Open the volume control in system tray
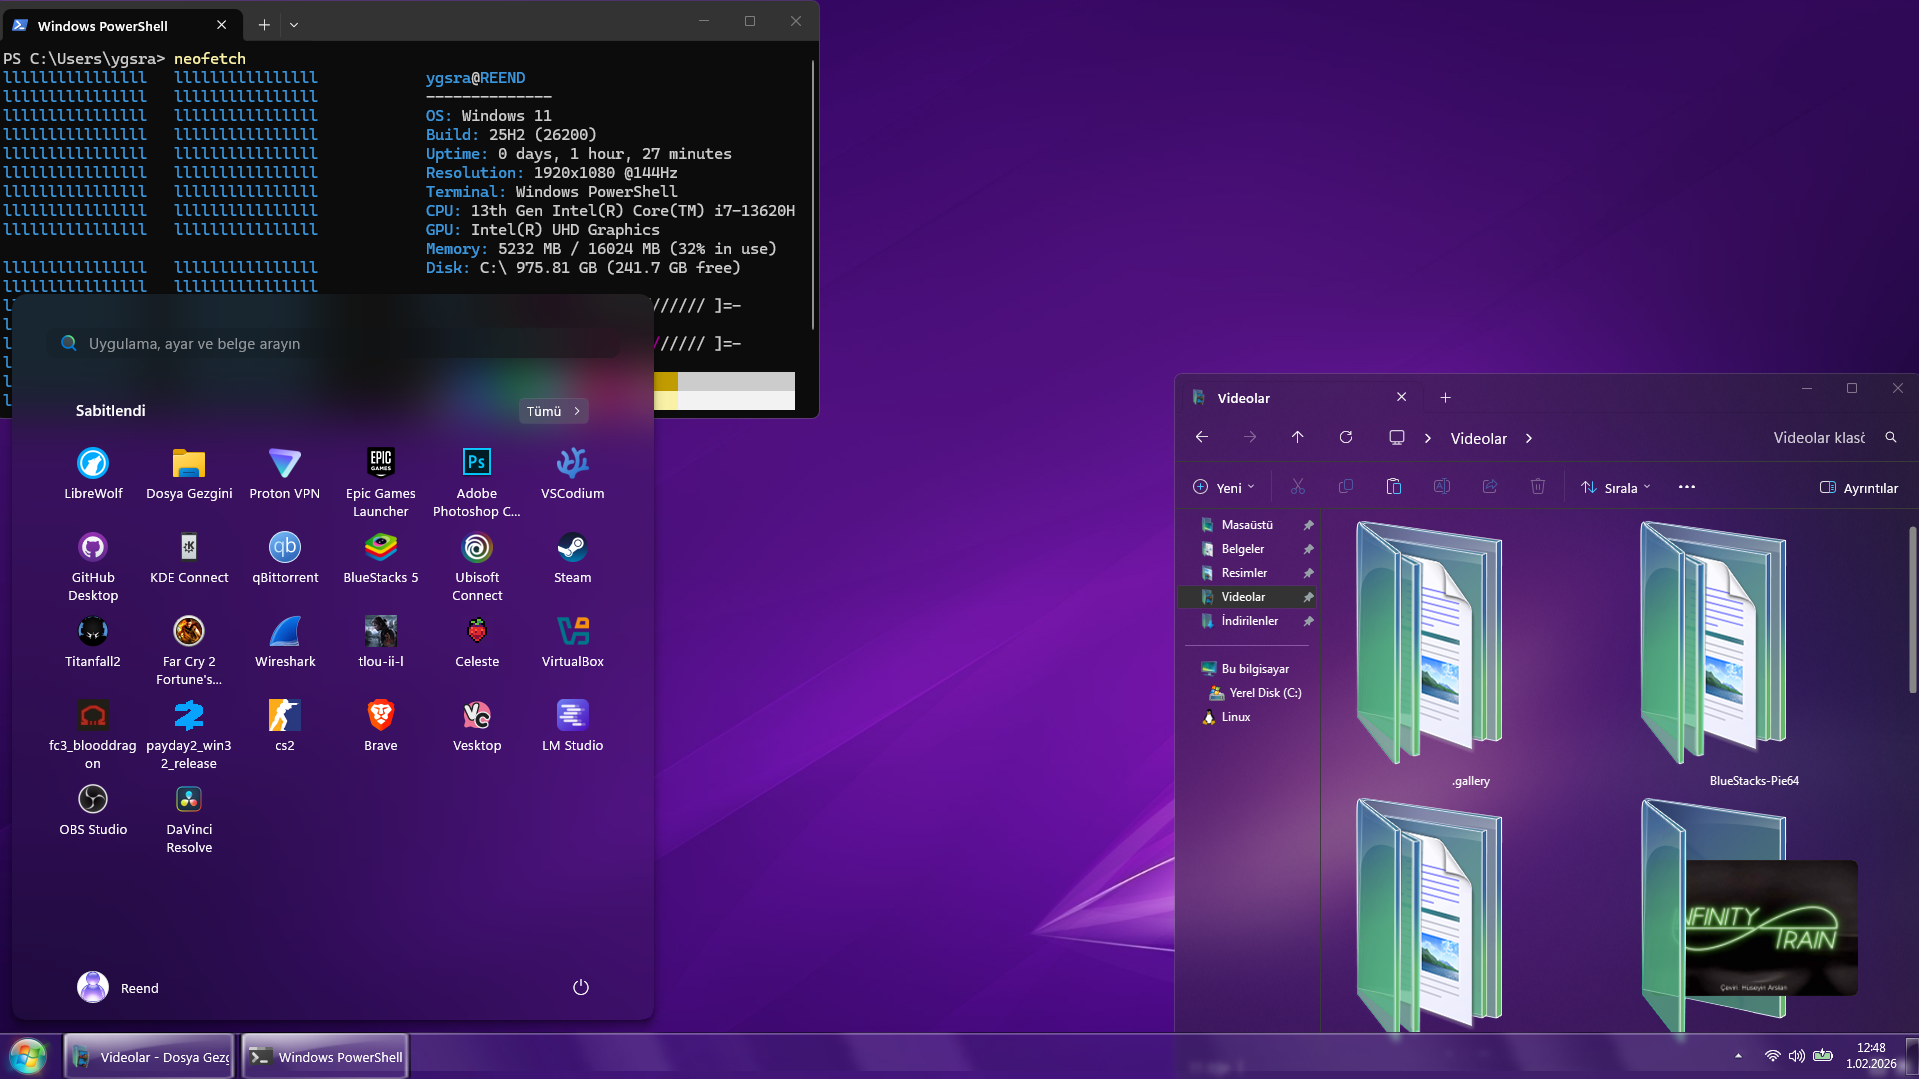1919x1079 pixels. [x=1797, y=1056]
